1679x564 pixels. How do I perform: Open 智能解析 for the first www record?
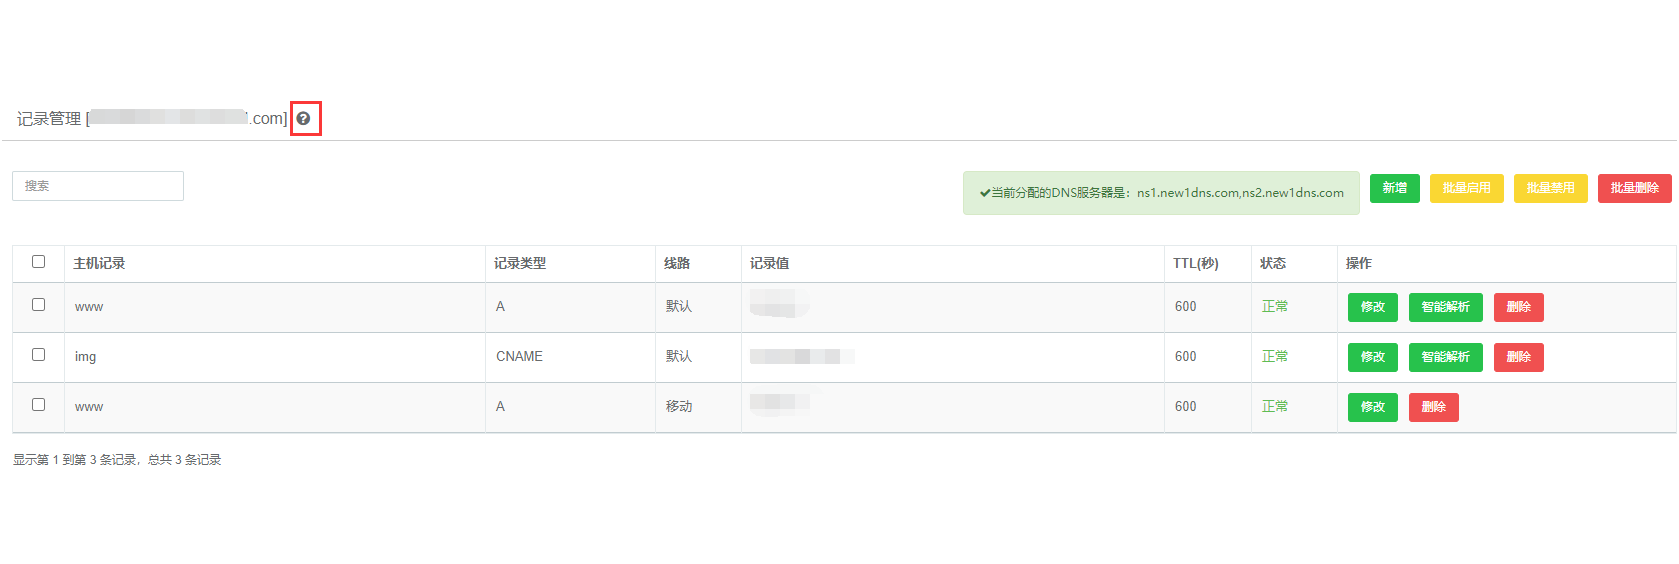point(1445,307)
